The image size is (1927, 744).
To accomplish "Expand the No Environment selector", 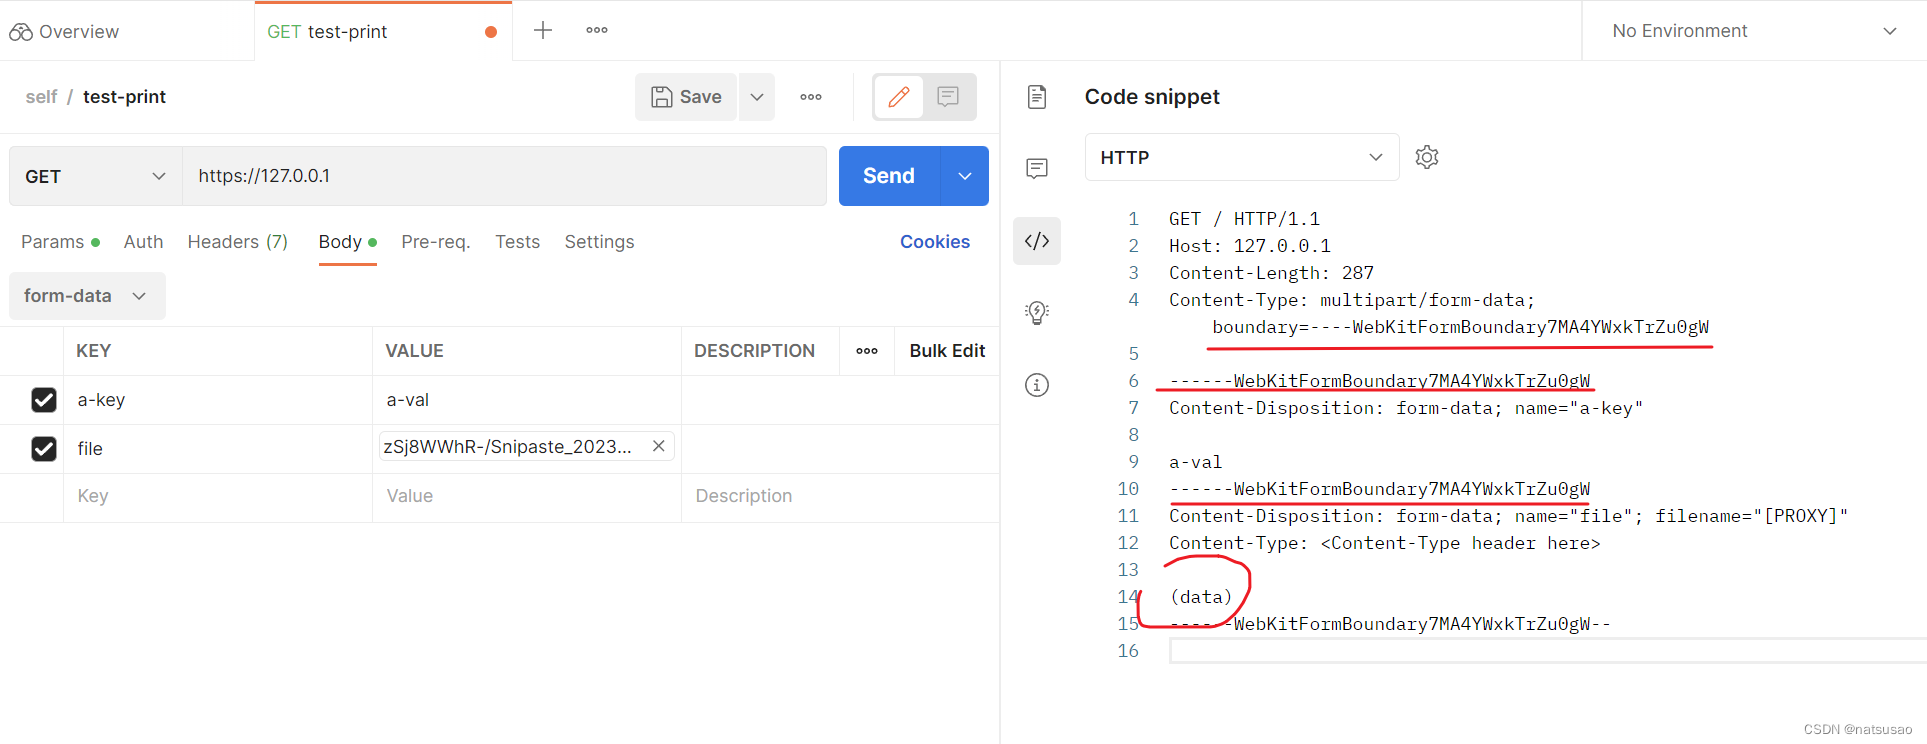I will tap(1754, 31).
